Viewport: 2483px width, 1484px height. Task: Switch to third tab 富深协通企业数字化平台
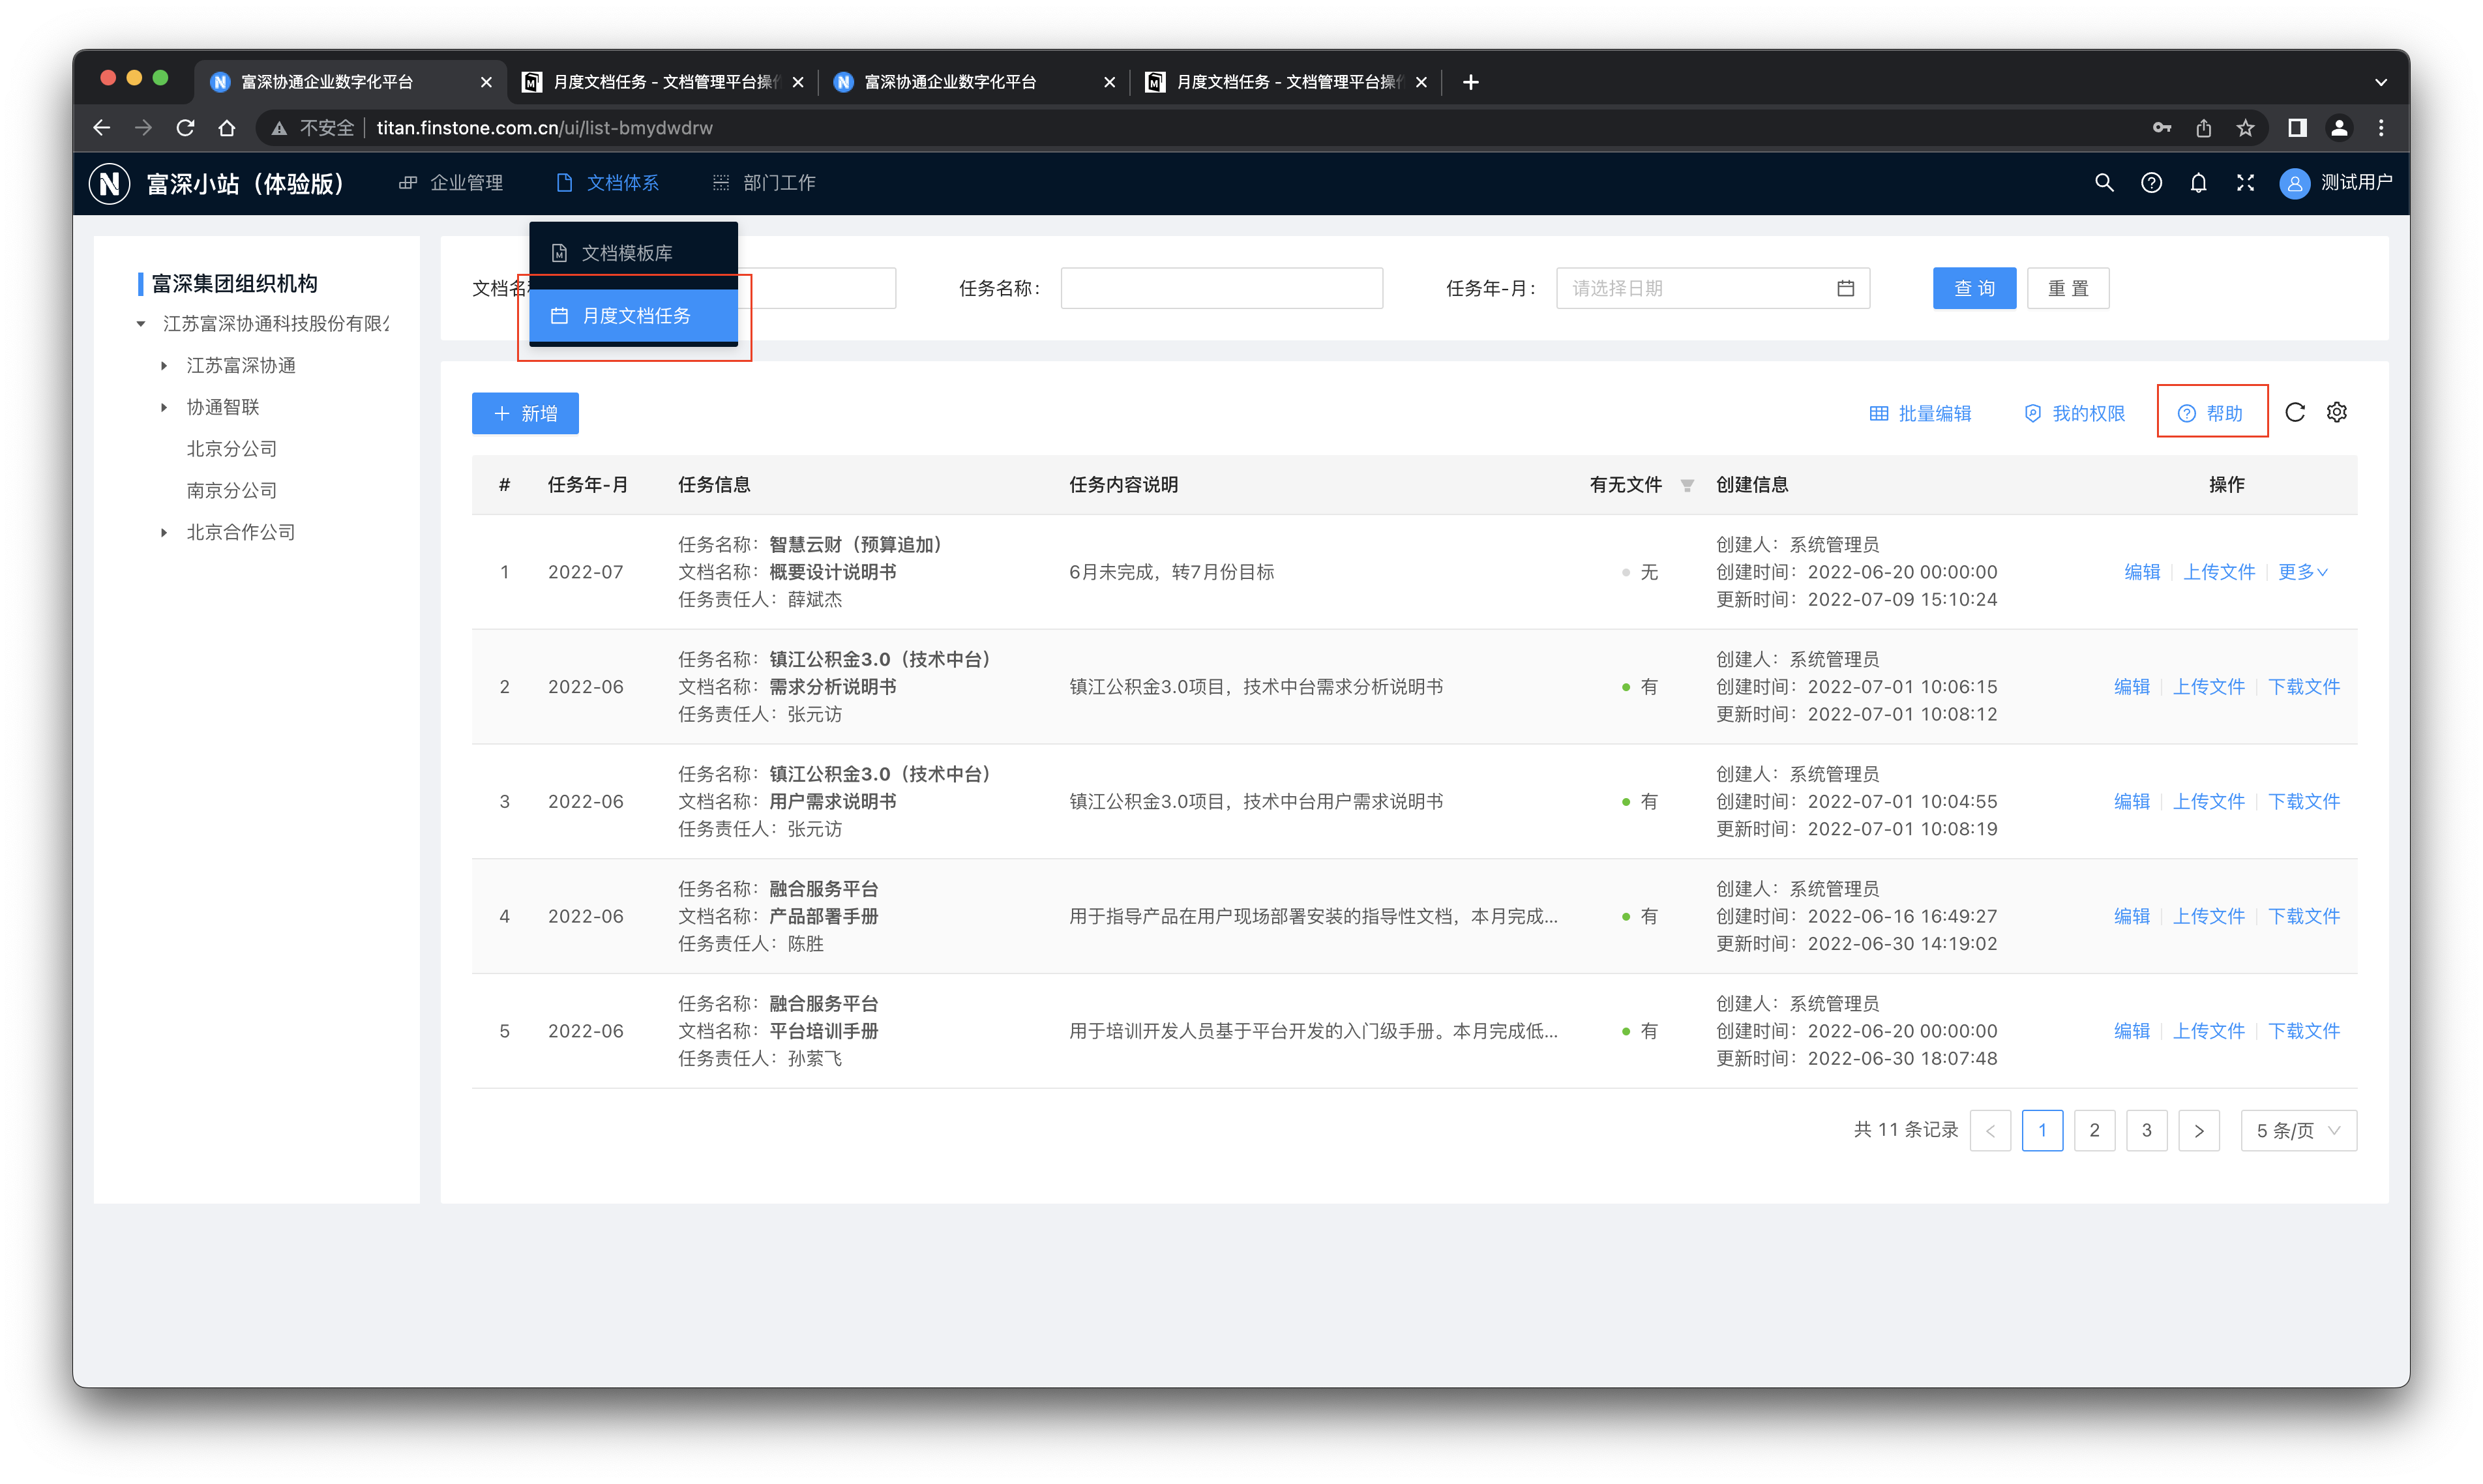973,82
